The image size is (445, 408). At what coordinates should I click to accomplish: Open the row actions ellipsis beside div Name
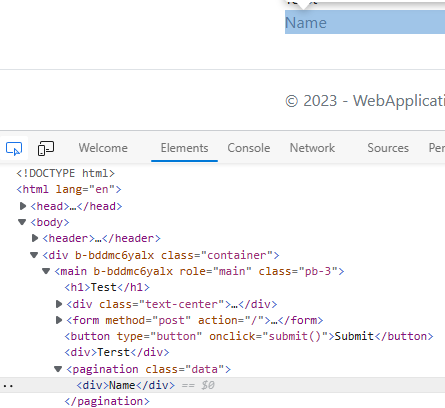pos(8,386)
